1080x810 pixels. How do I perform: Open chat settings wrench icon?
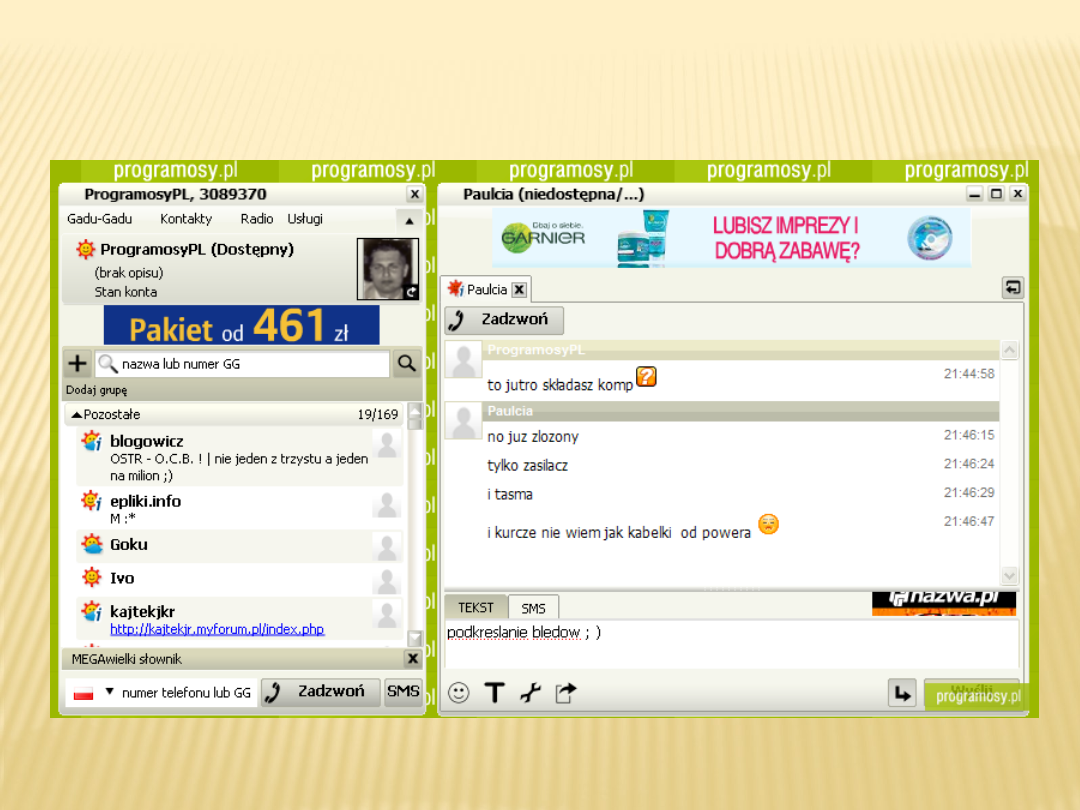(x=530, y=692)
